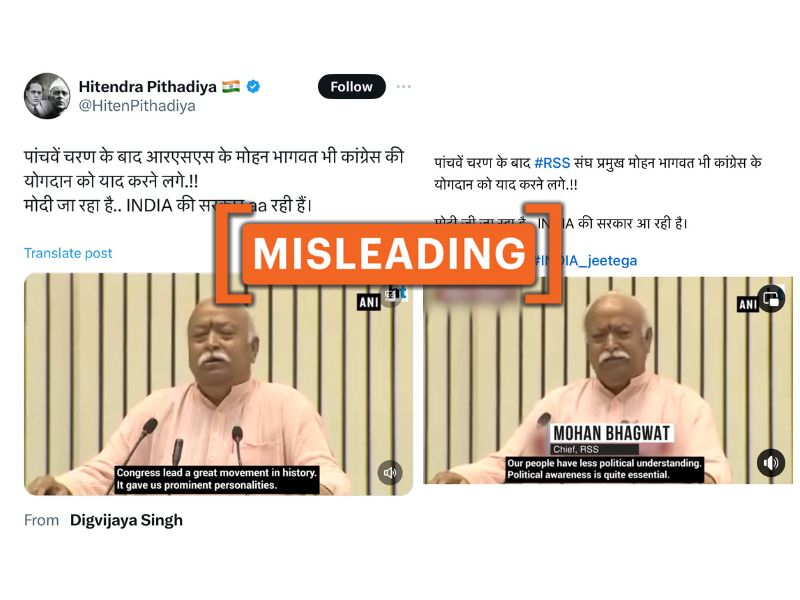Image resolution: width=800 pixels, height=600 pixels.
Task: Open the INDIA_jeetega hashtag link
Action: pos(586,261)
